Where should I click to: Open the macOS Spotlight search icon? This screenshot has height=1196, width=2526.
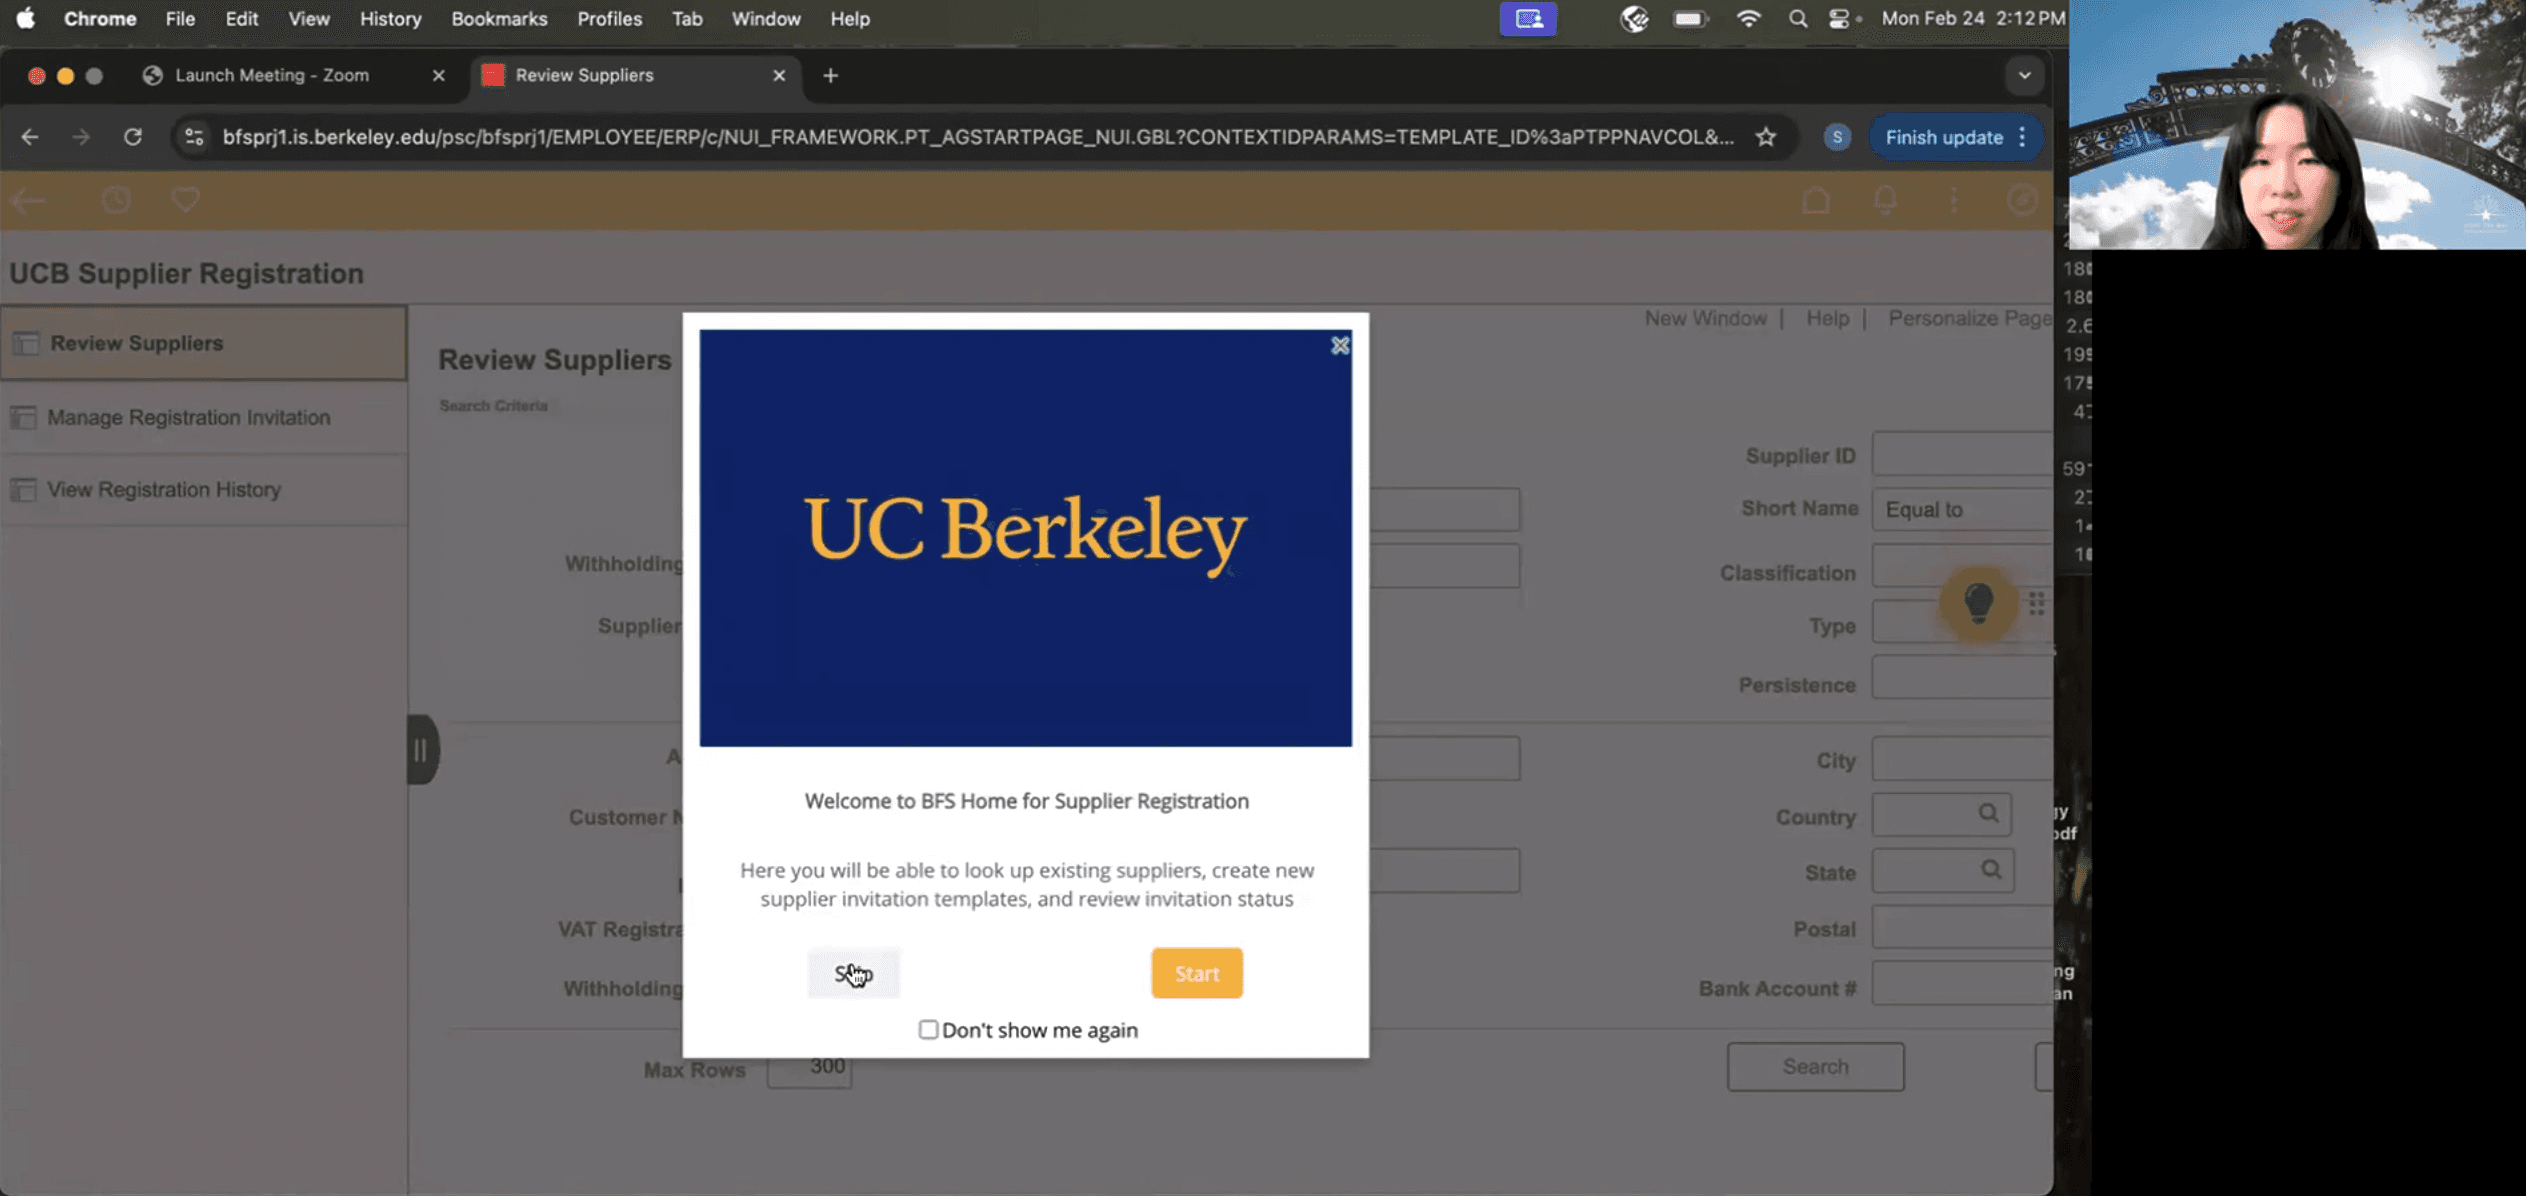coord(1797,19)
